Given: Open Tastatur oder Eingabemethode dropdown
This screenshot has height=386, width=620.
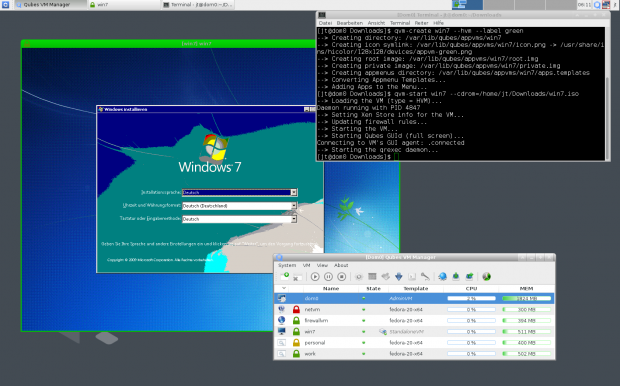Looking at the screenshot, I should 293,219.
